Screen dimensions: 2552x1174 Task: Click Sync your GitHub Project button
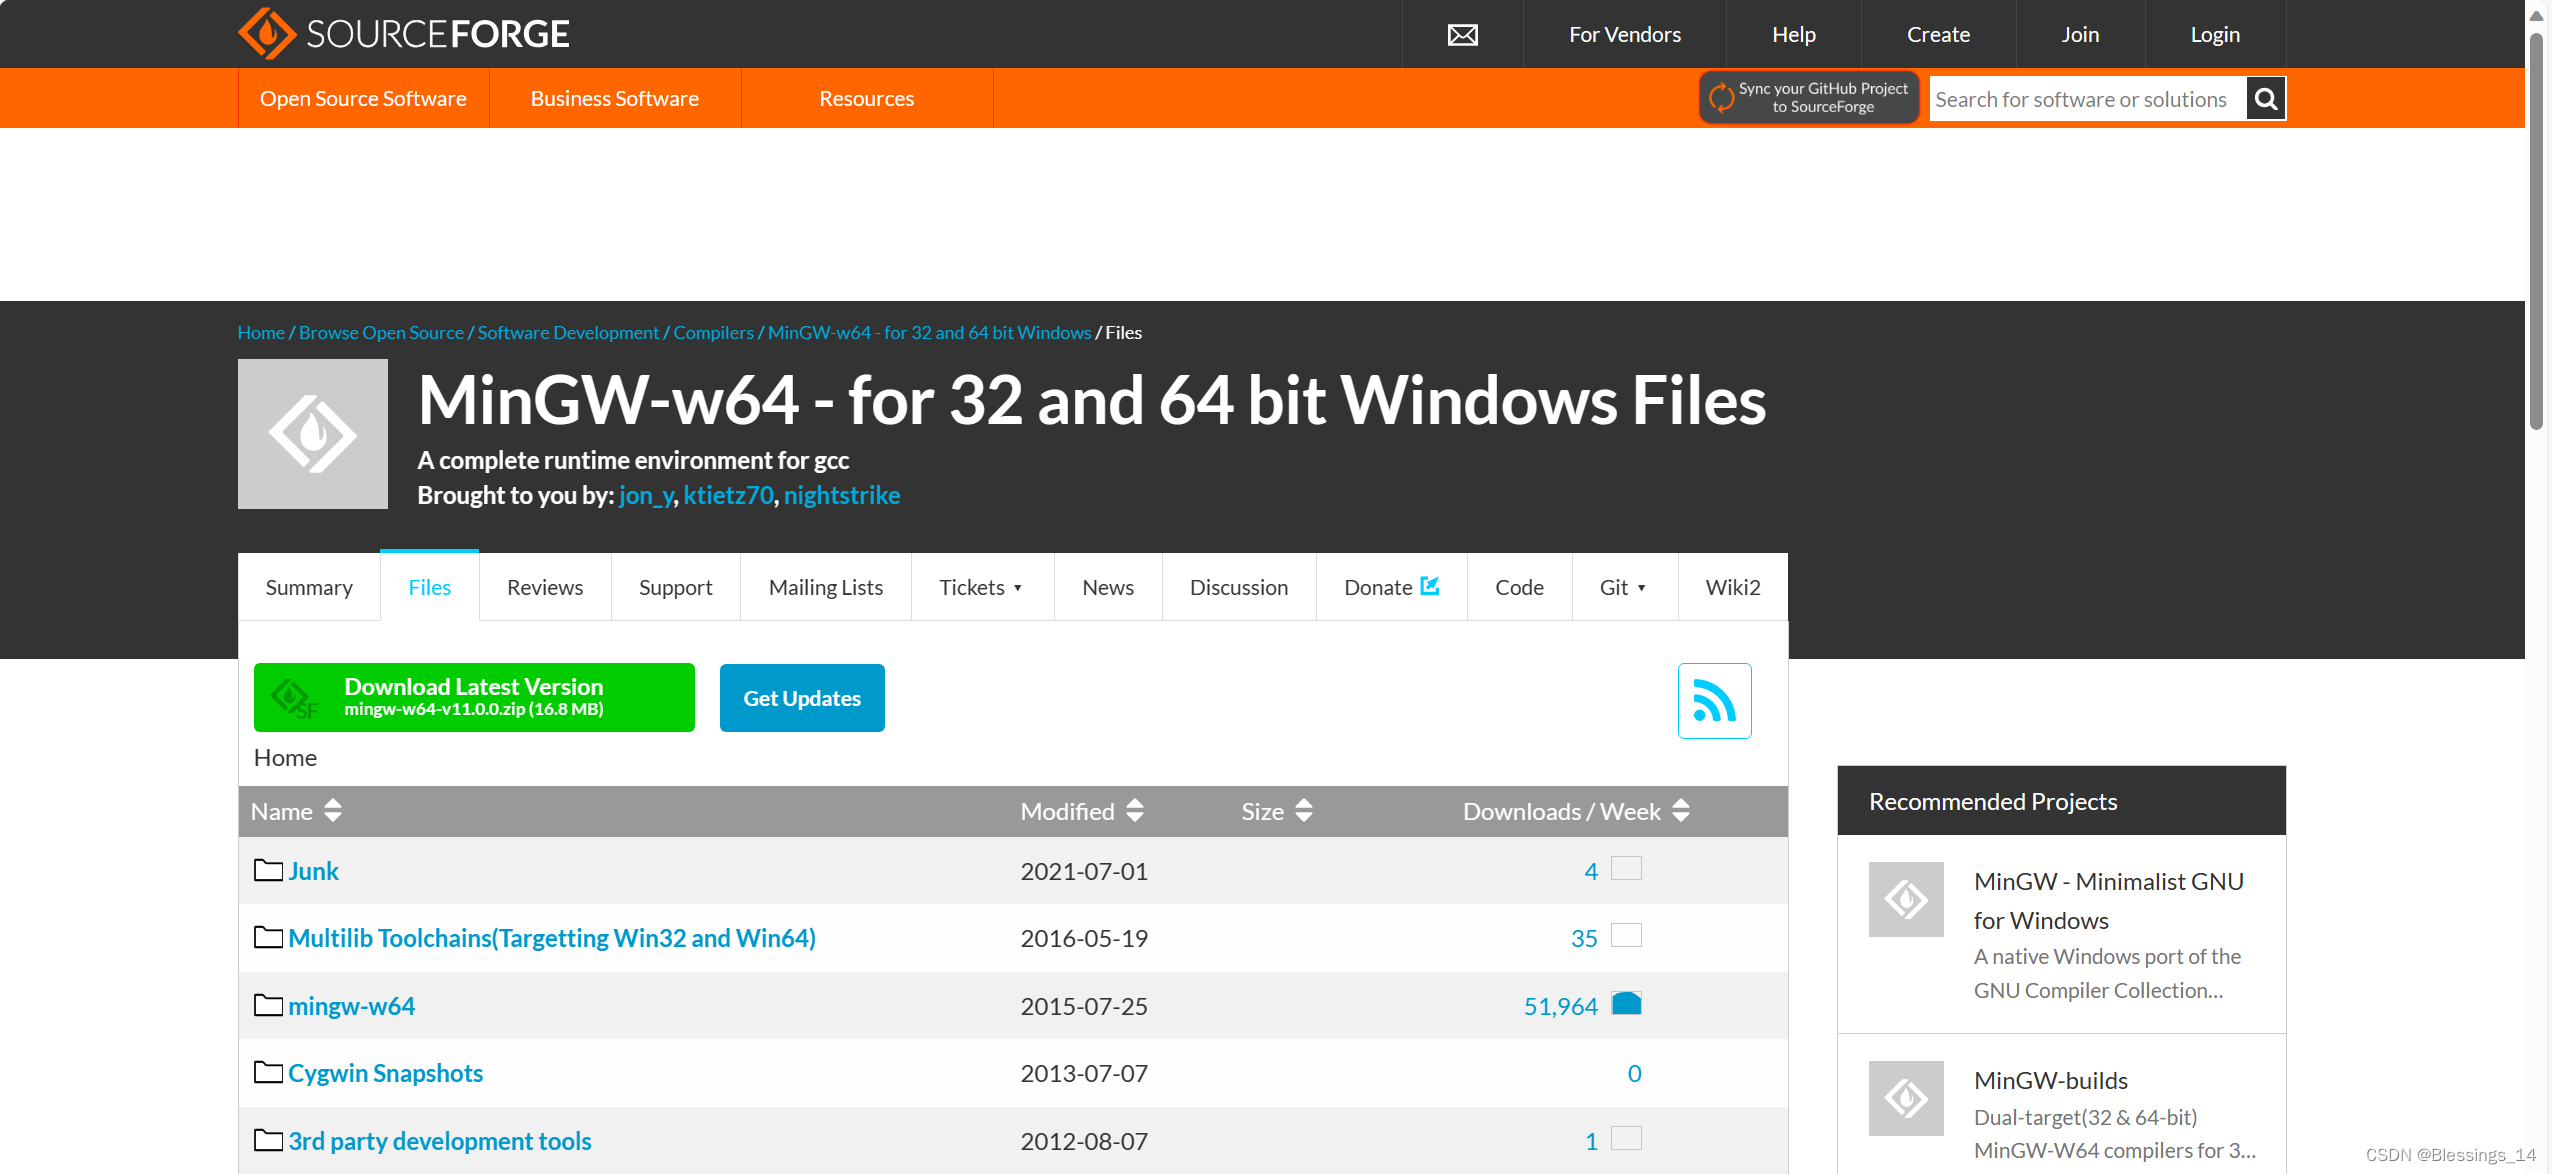point(1808,97)
